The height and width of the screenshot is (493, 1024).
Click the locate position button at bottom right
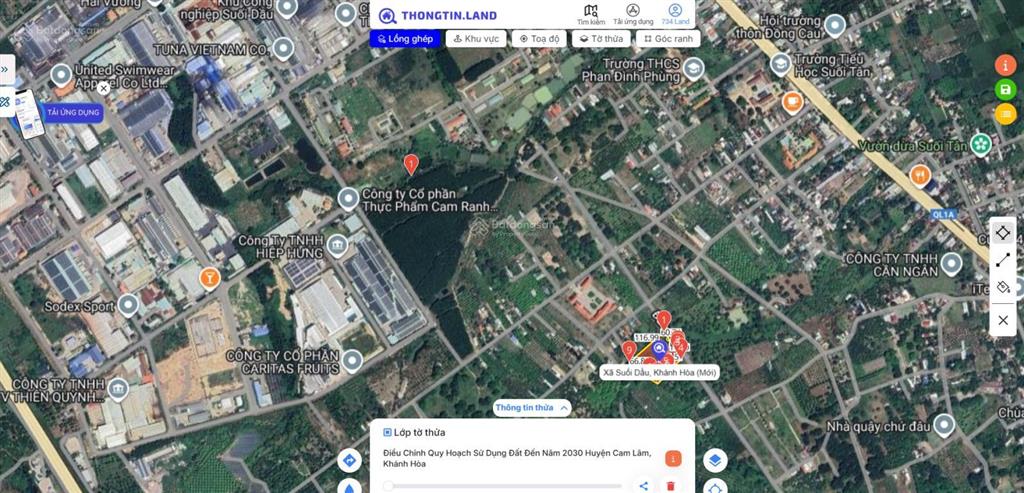click(x=715, y=487)
